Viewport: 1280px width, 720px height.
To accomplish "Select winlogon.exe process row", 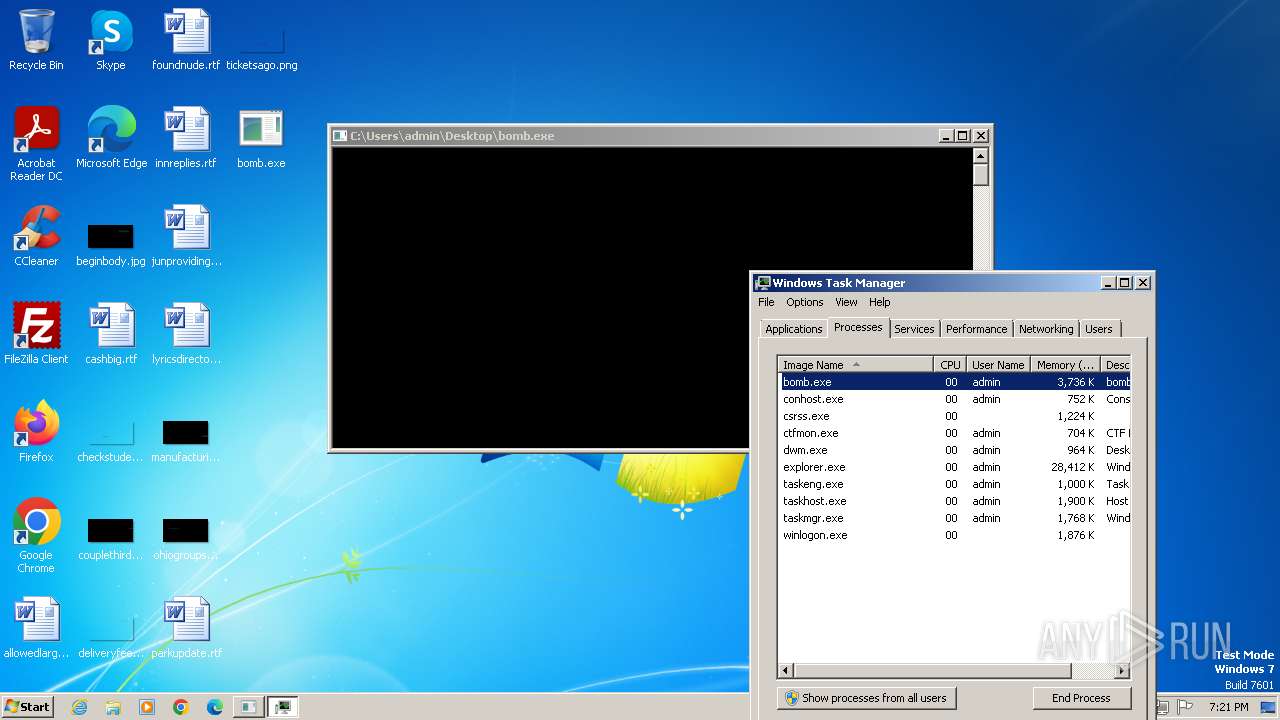I will point(955,535).
